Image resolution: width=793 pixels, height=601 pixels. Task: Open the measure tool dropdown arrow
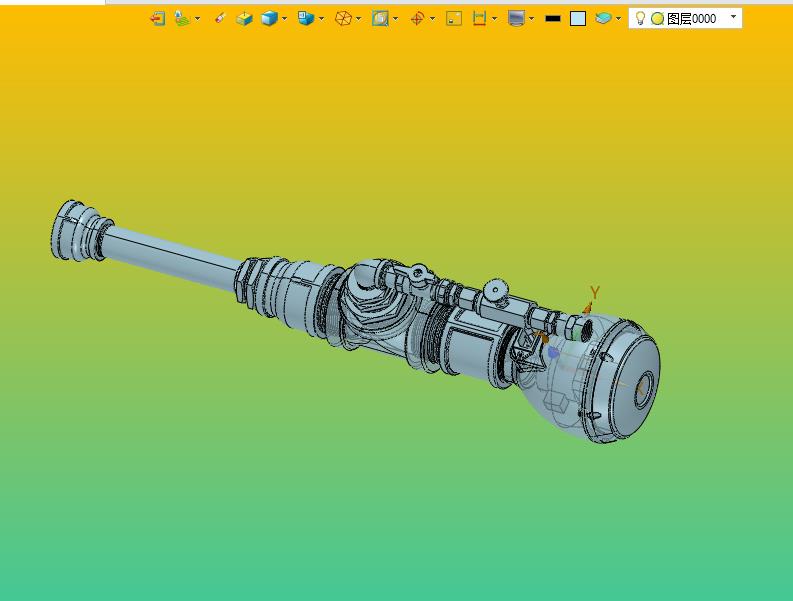[495, 19]
